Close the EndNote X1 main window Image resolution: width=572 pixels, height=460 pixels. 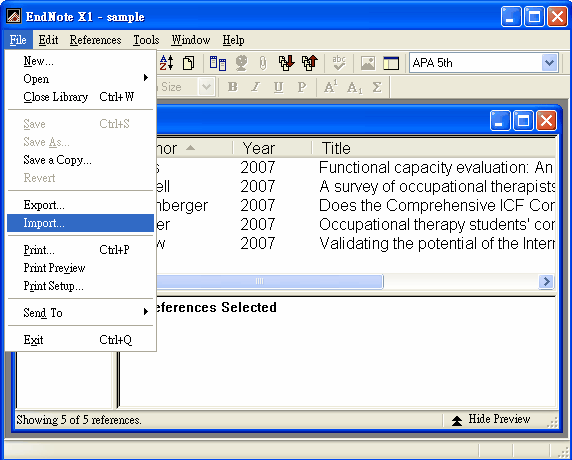point(557,16)
